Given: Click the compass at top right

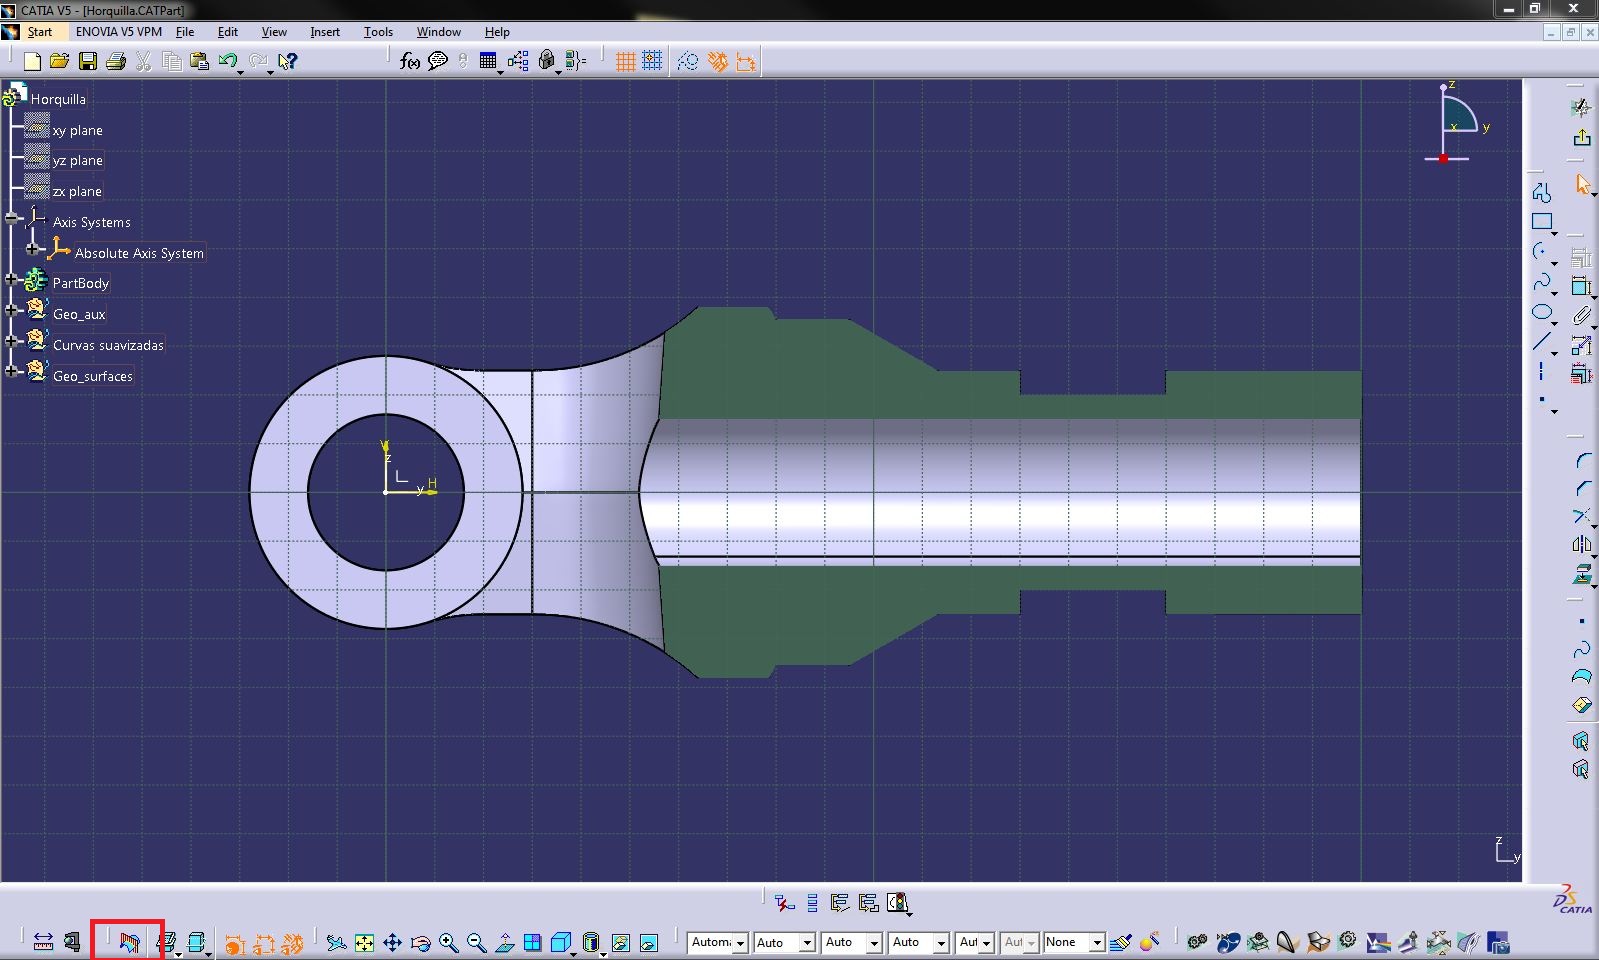Looking at the screenshot, I should click(x=1455, y=122).
